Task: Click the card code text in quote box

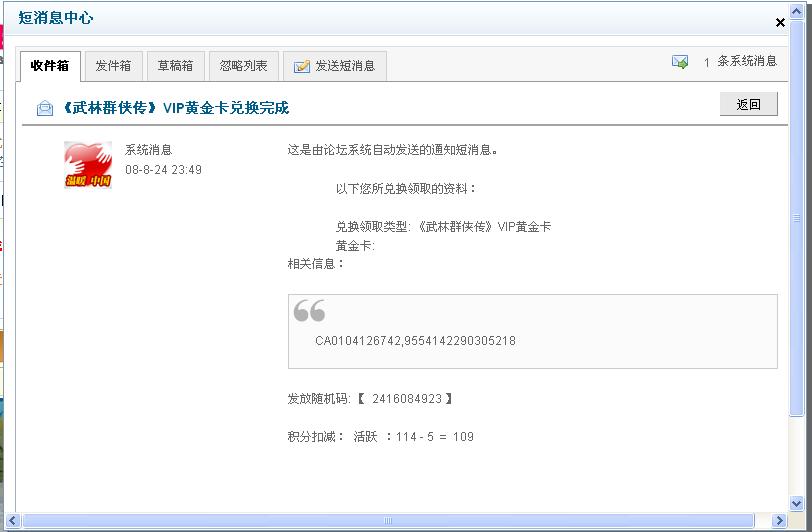Action: pos(415,341)
